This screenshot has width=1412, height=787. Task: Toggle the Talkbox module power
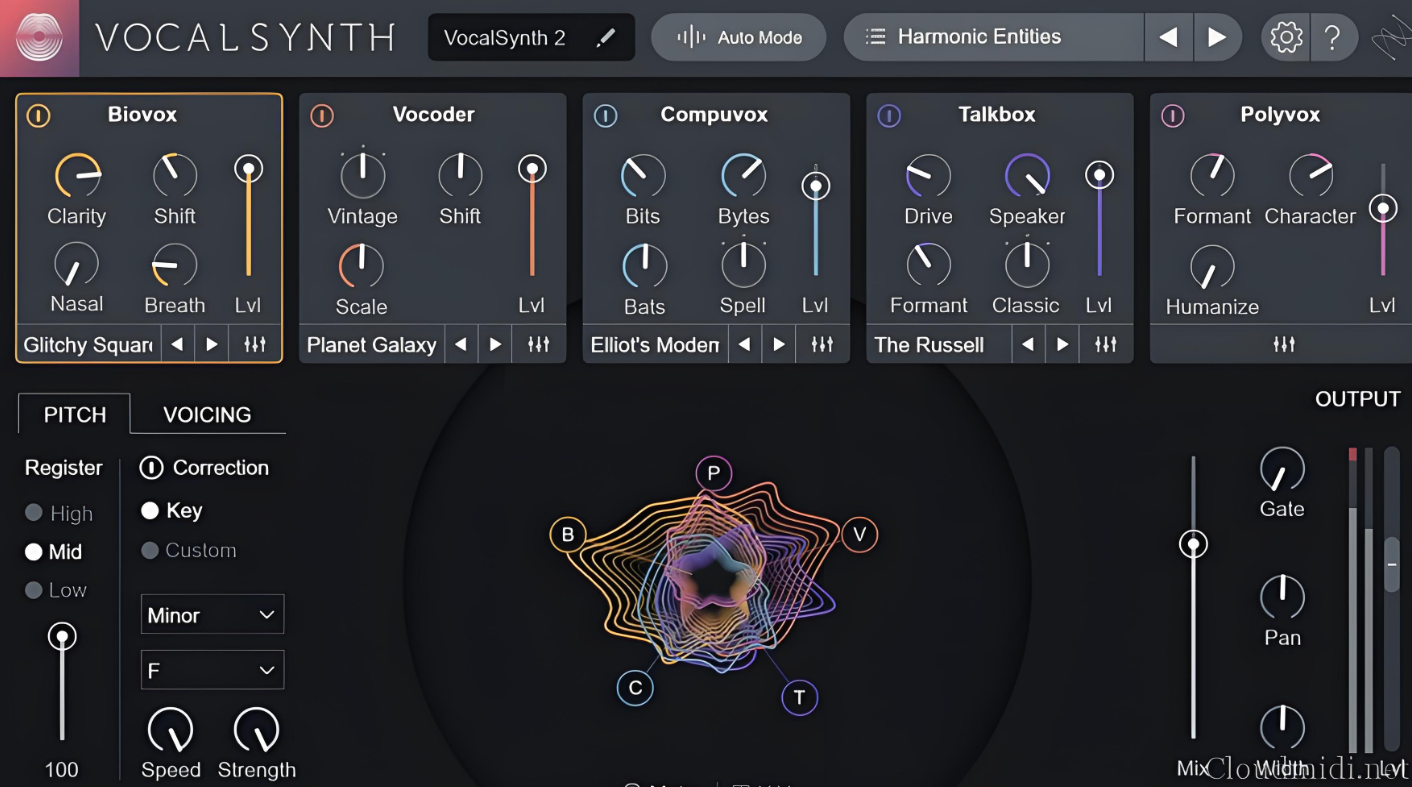click(x=889, y=116)
